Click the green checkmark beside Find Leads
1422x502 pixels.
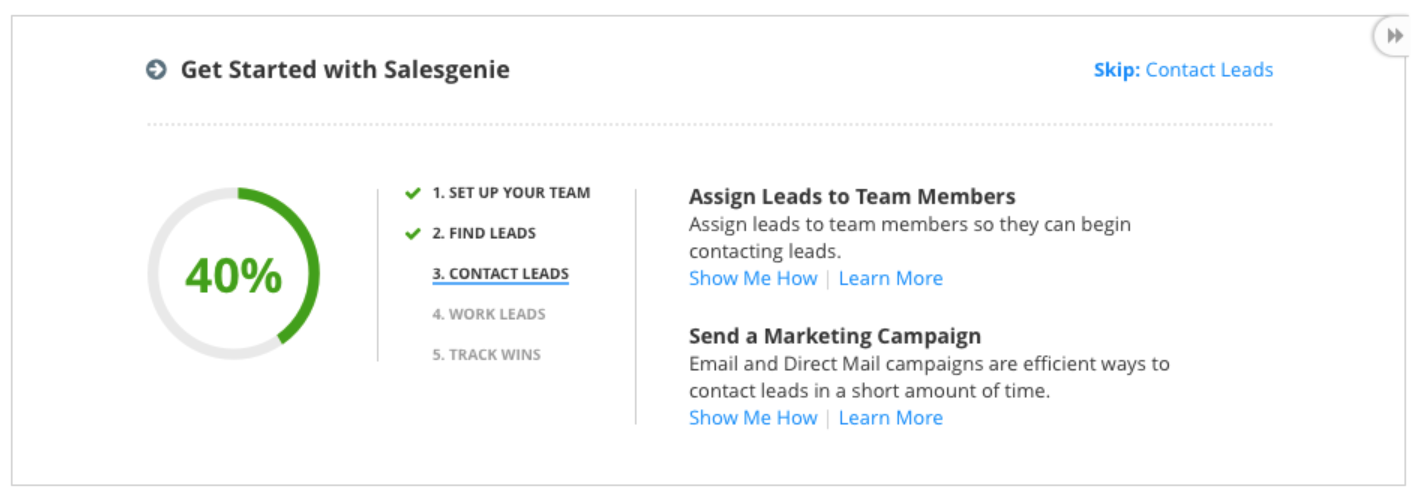pyautogui.click(x=413, y=234)
